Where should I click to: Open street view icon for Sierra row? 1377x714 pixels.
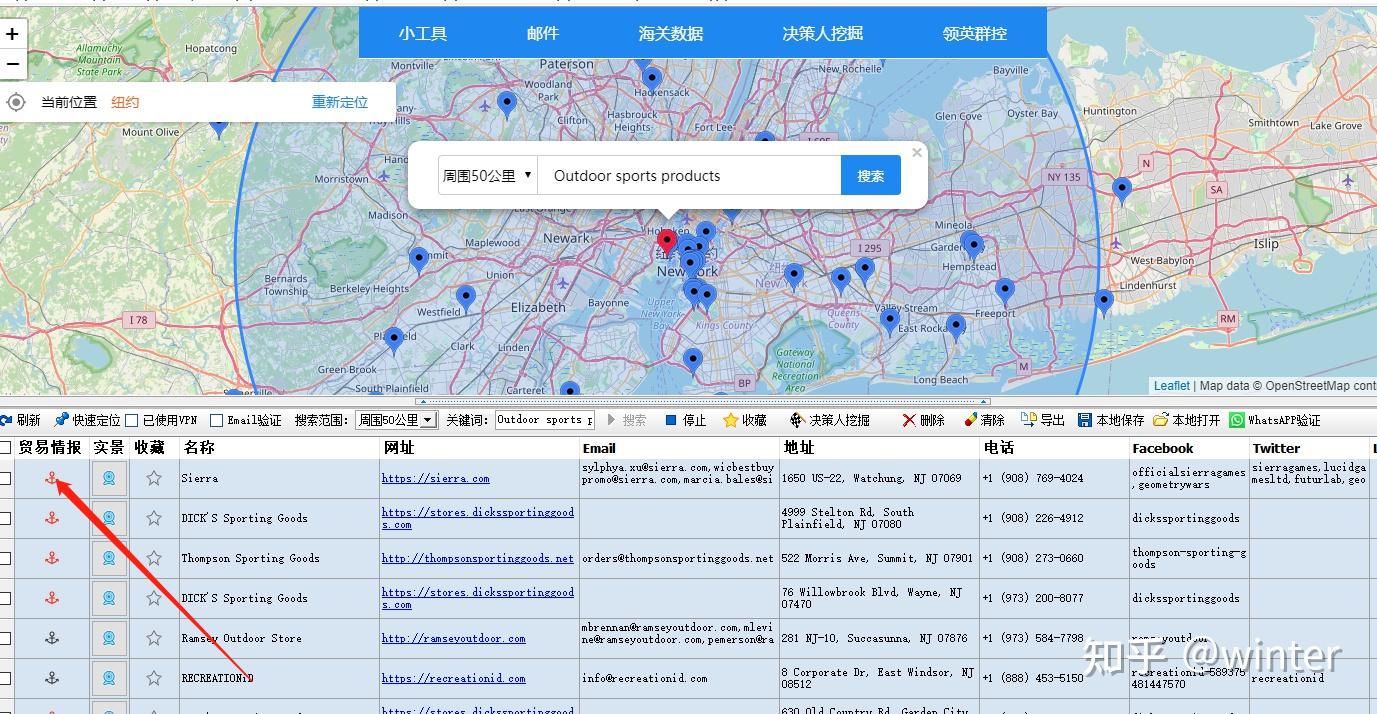point(109,478)
